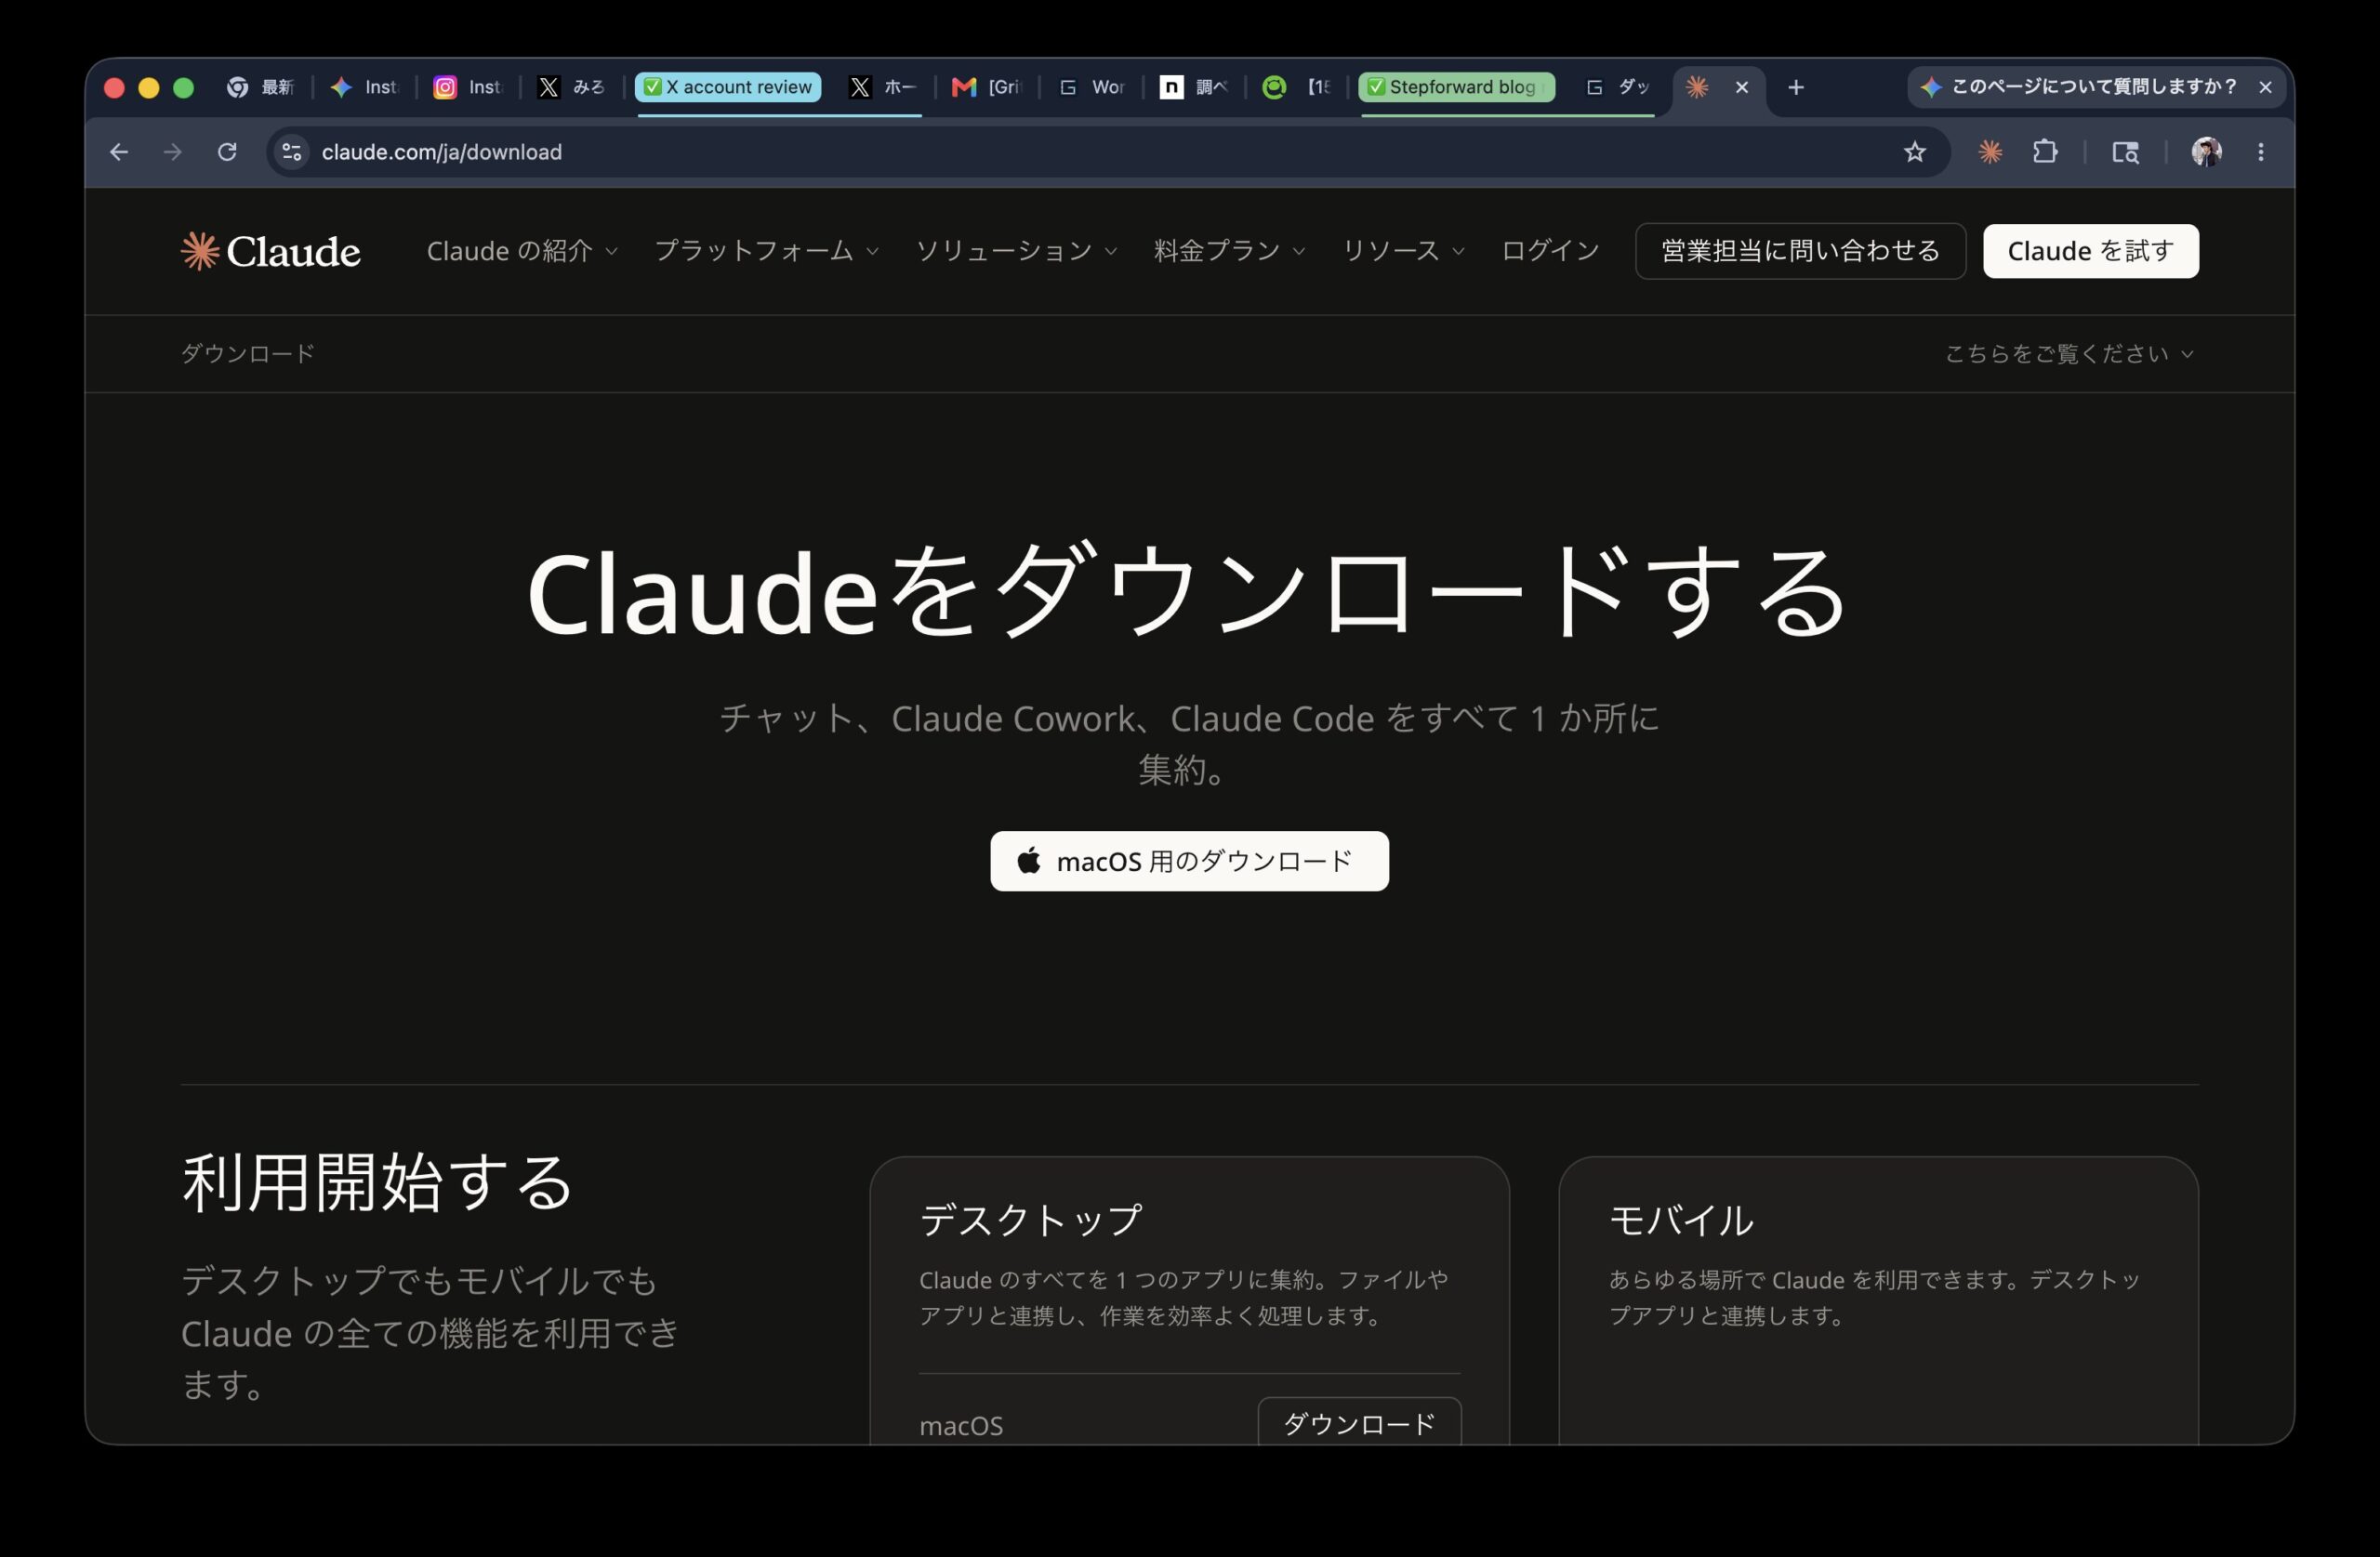The height and width of the screenshot is (1557, 2380).
Task: Click the ダウンロード breadcrumb text
Action: point(248,354)
